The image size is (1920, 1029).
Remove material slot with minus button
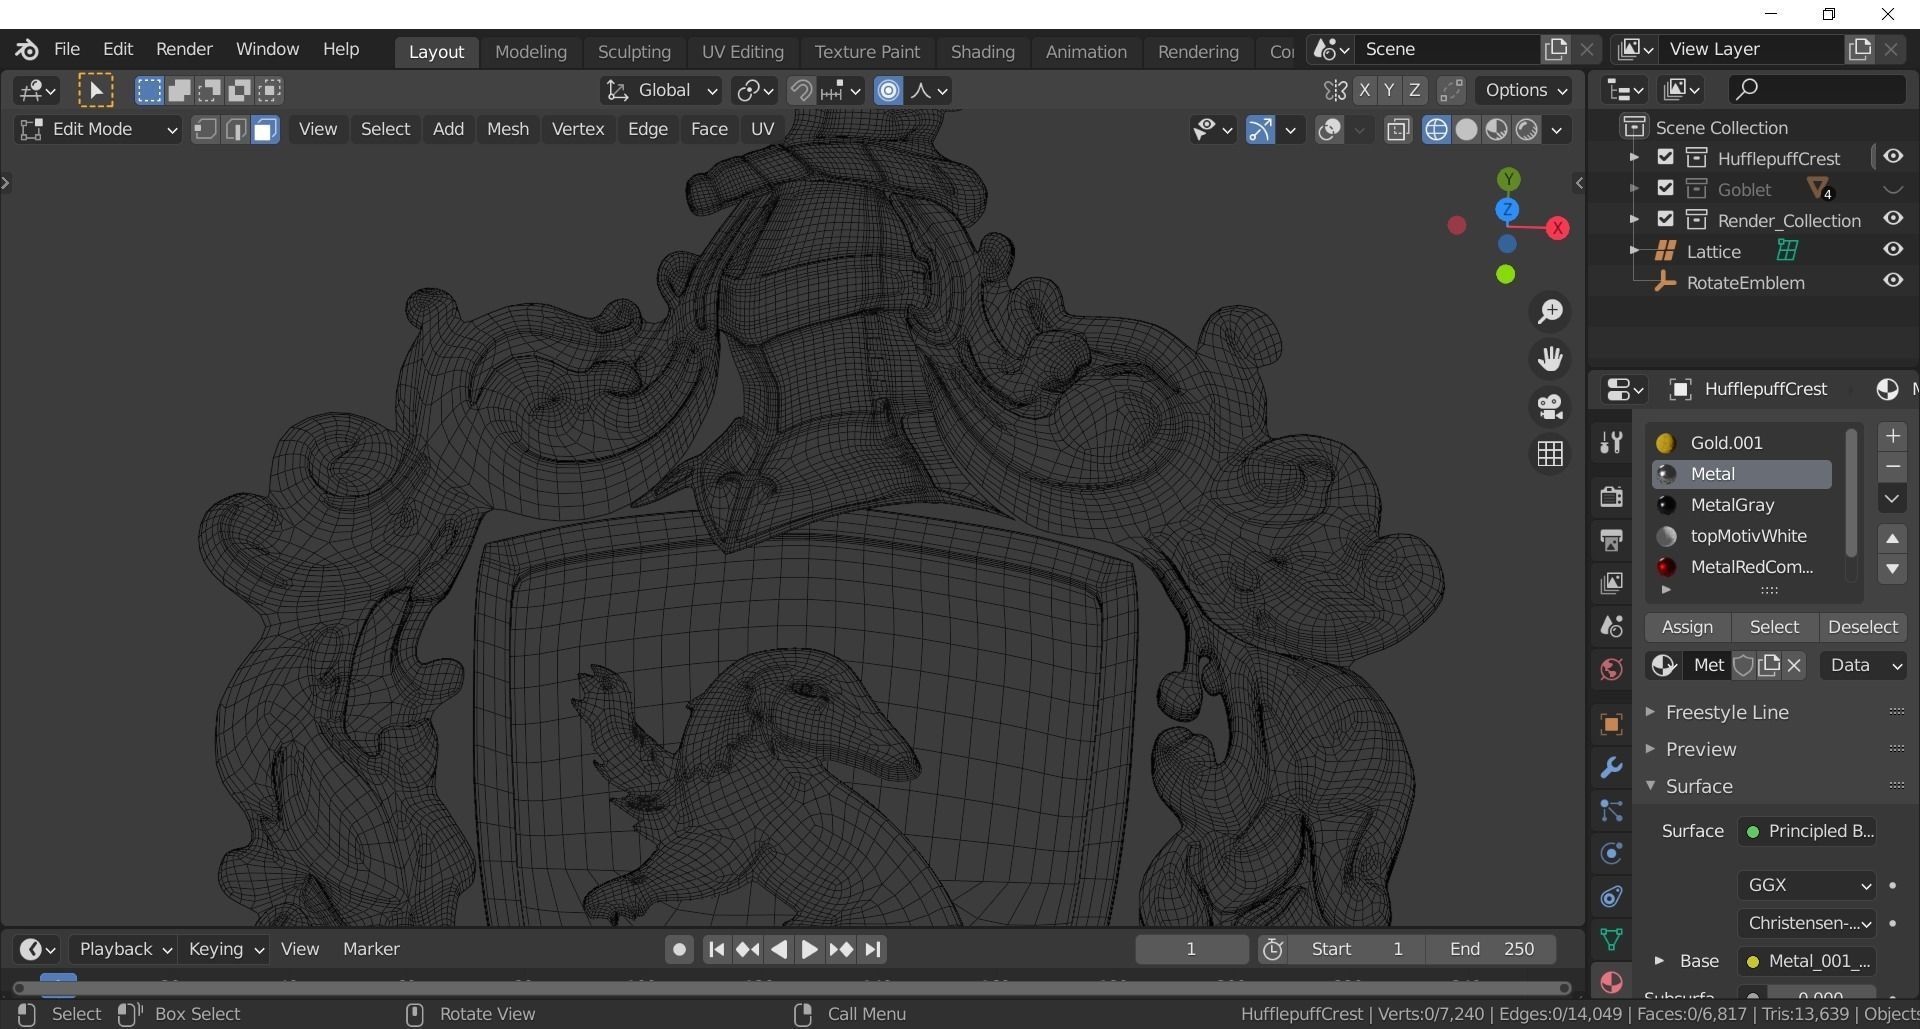[1892, 467]
